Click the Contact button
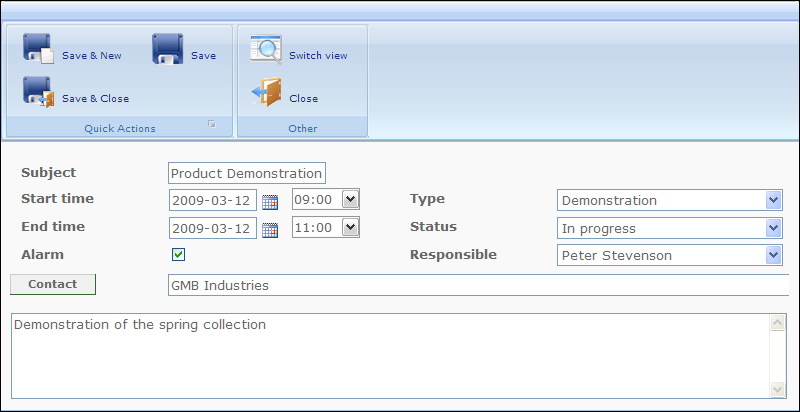Image resolution: width=800 pixels, height=412 pixels. pos(53,285)
